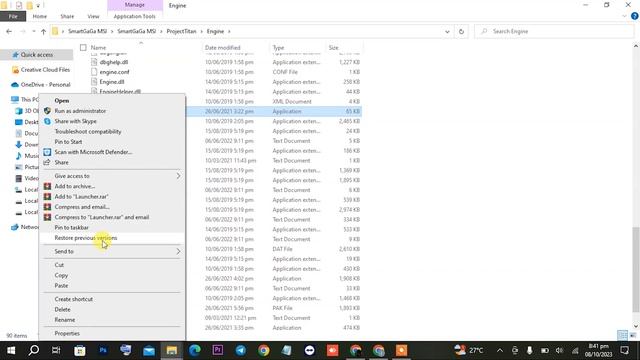Screen dimensions: 640x360
Task: Click inside the Search Engine box
Action: coord(554,31)
